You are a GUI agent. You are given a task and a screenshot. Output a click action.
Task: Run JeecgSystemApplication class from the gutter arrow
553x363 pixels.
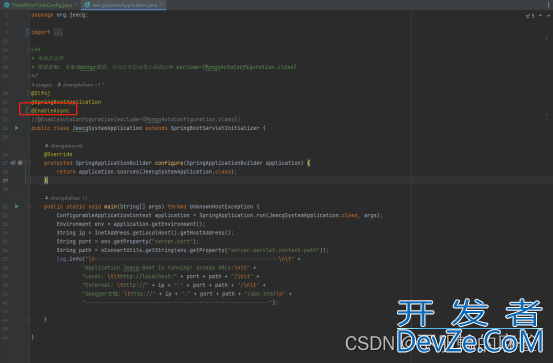17,128
